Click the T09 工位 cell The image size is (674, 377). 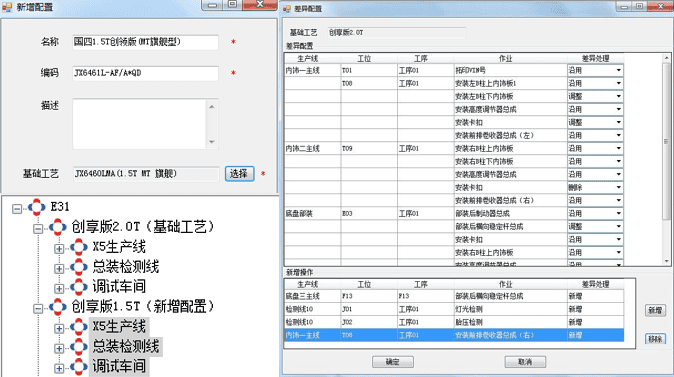click(x=369, y=148)
